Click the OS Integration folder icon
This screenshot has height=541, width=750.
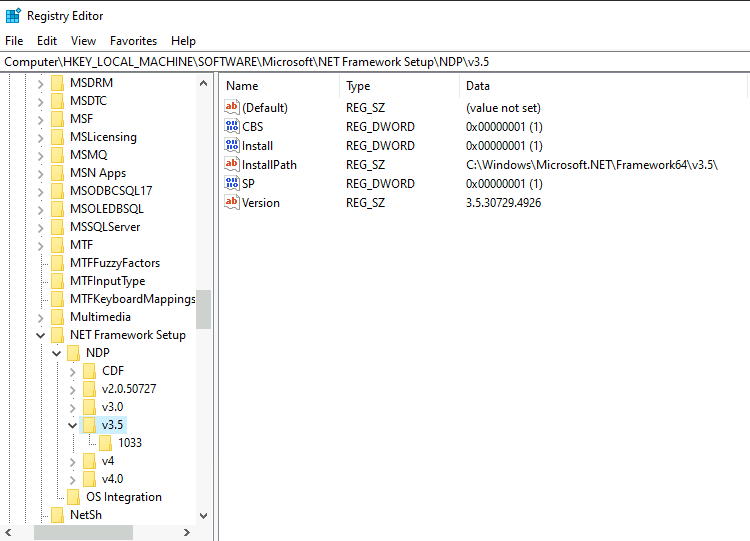(73, 497)
